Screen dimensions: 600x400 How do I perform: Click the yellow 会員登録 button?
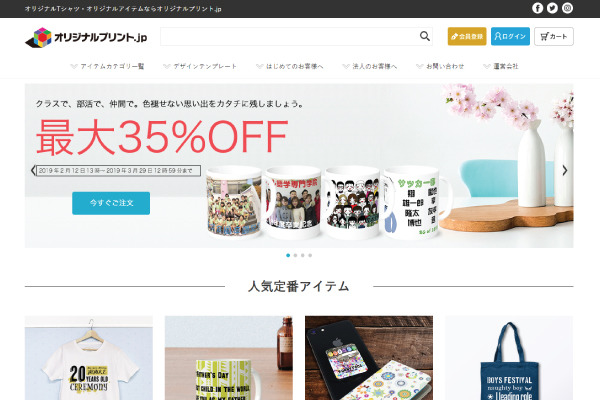(x=467, y=36)
